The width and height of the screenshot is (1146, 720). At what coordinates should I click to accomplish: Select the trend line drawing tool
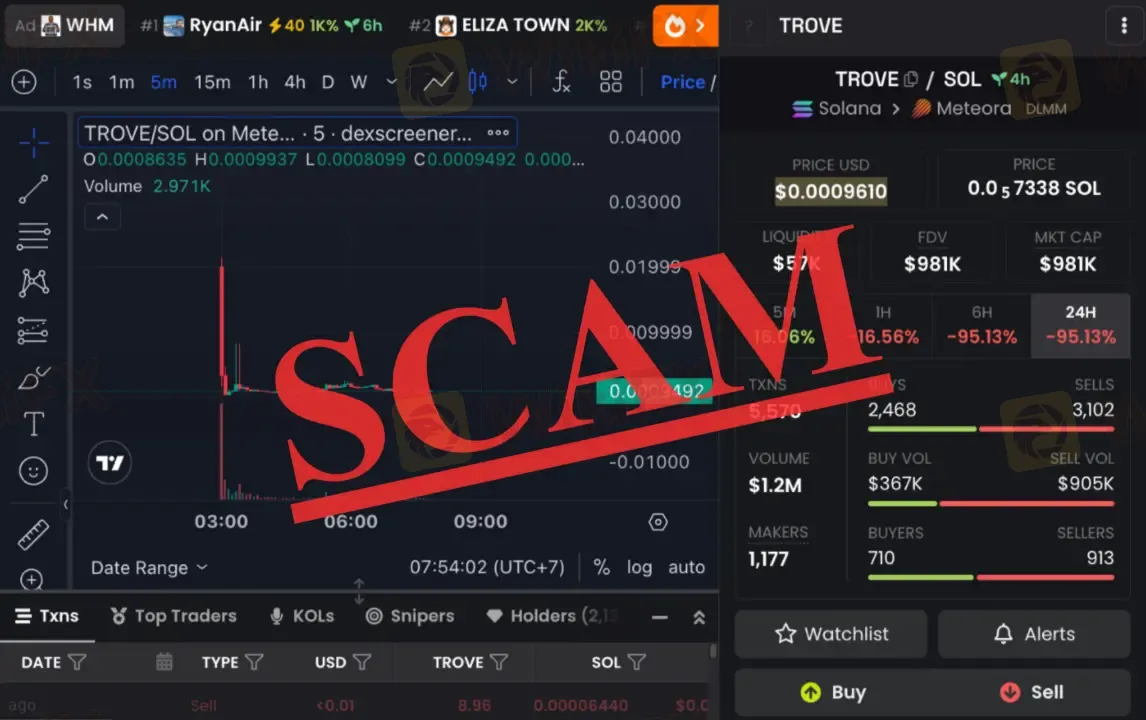coord(34,189)
